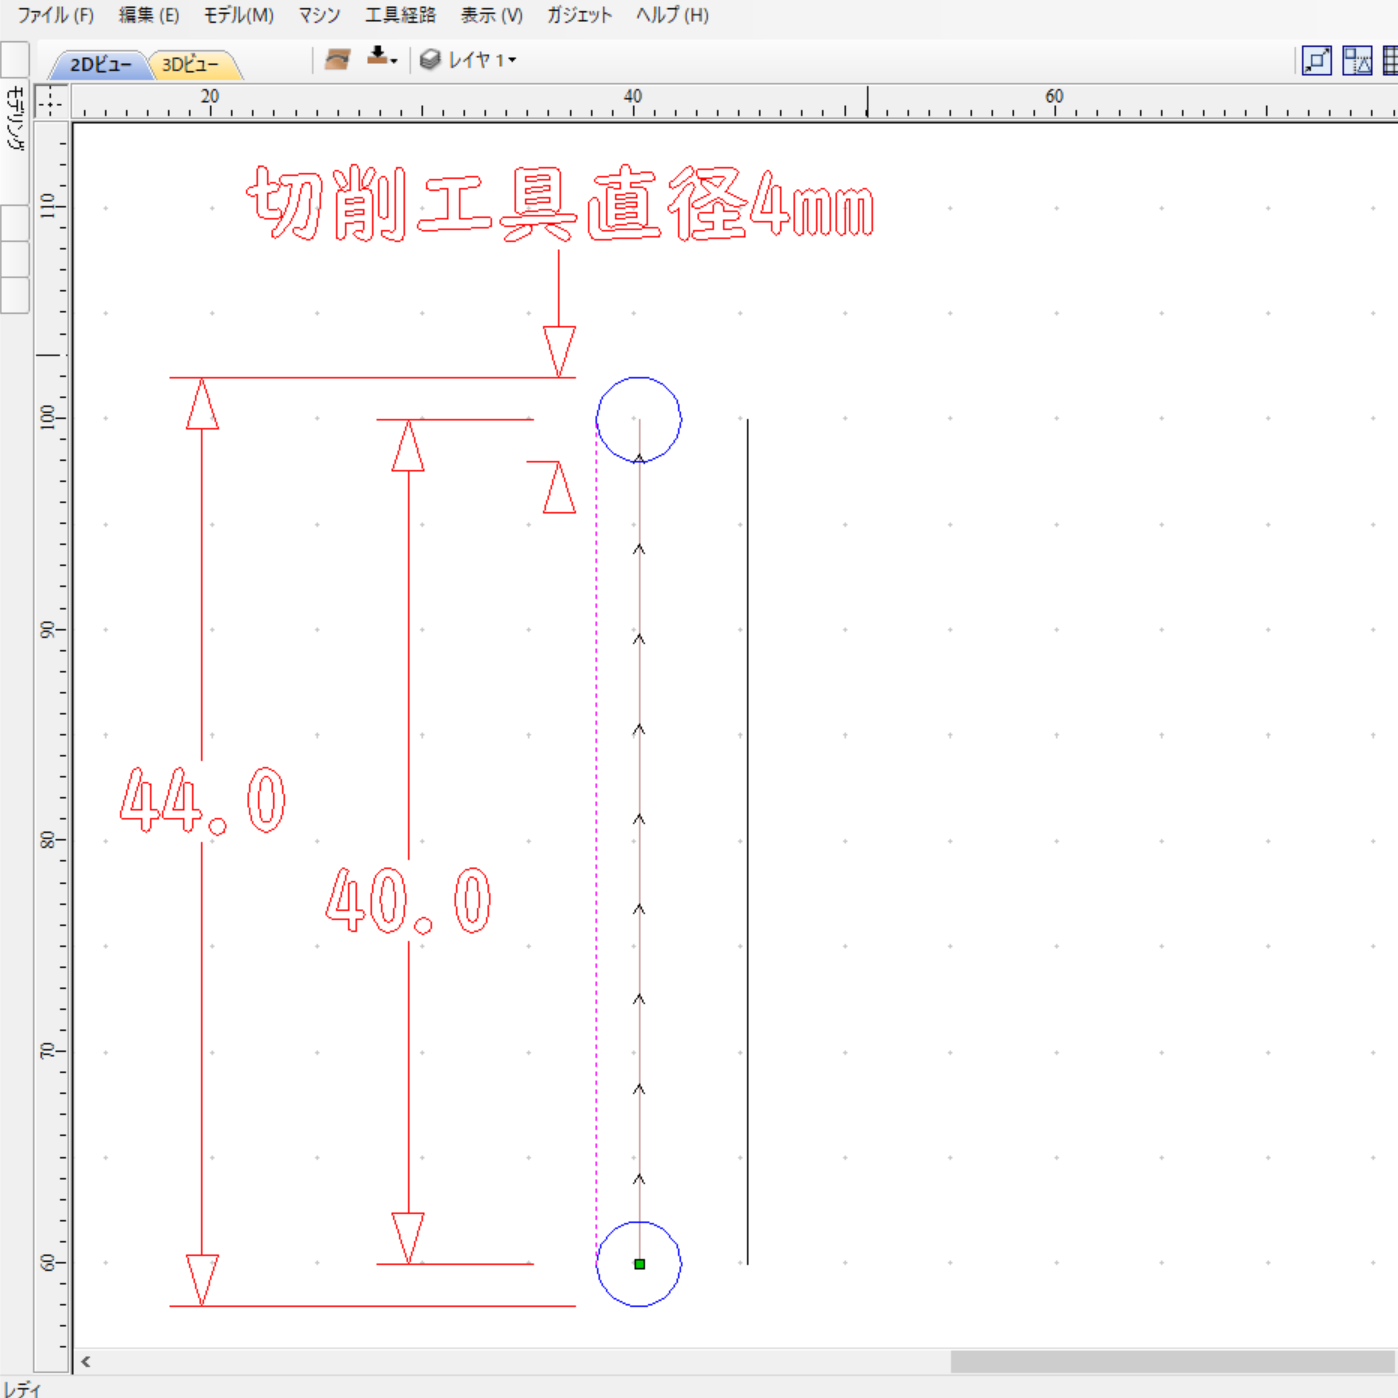Click the brown material preview icon

point(338,60)
